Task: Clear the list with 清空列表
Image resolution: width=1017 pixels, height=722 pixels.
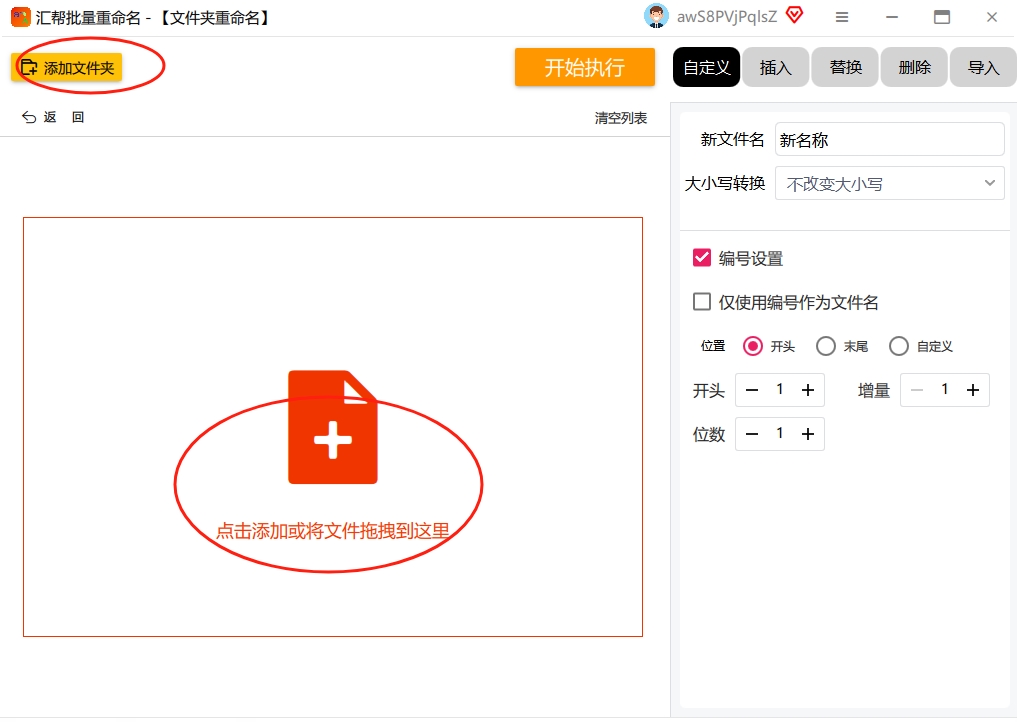Action: [621, 118]
